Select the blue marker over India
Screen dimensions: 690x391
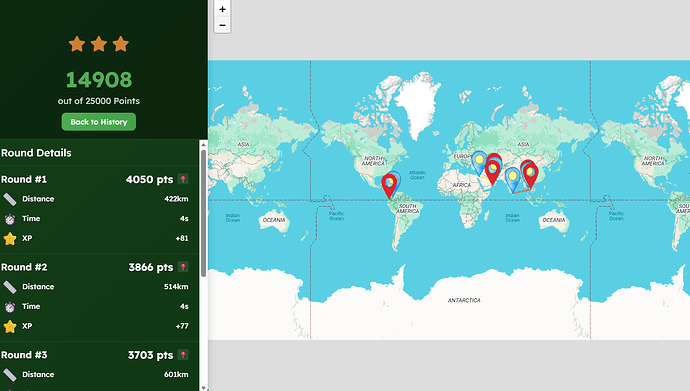(x=512, y=179)
